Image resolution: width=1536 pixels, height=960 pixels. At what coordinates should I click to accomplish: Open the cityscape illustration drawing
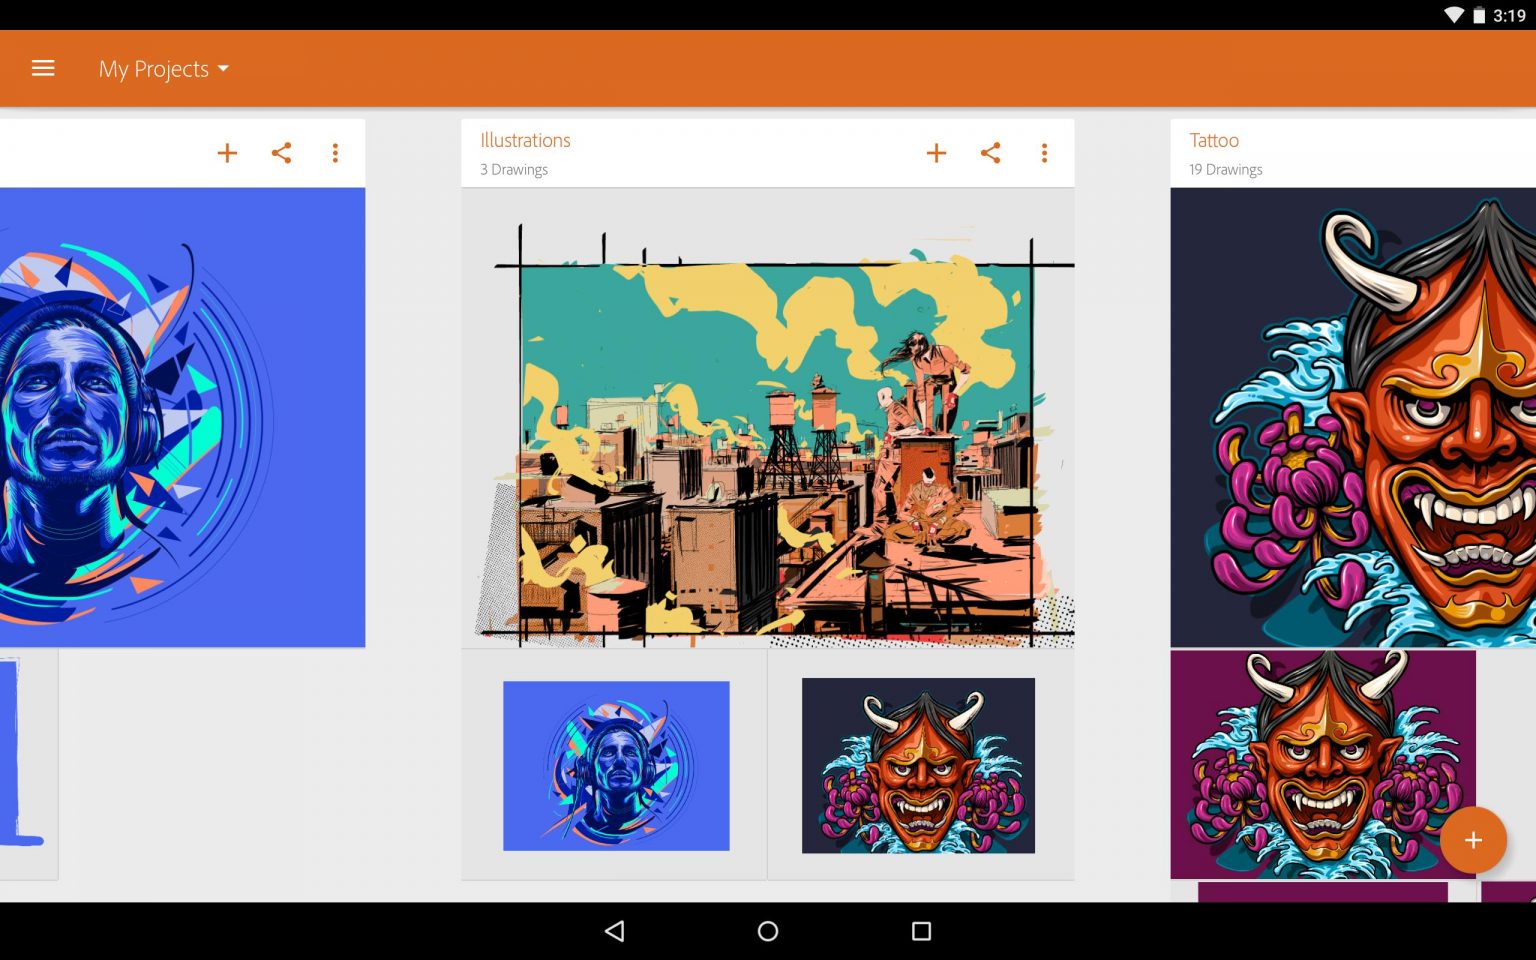[x=768, y=420]
